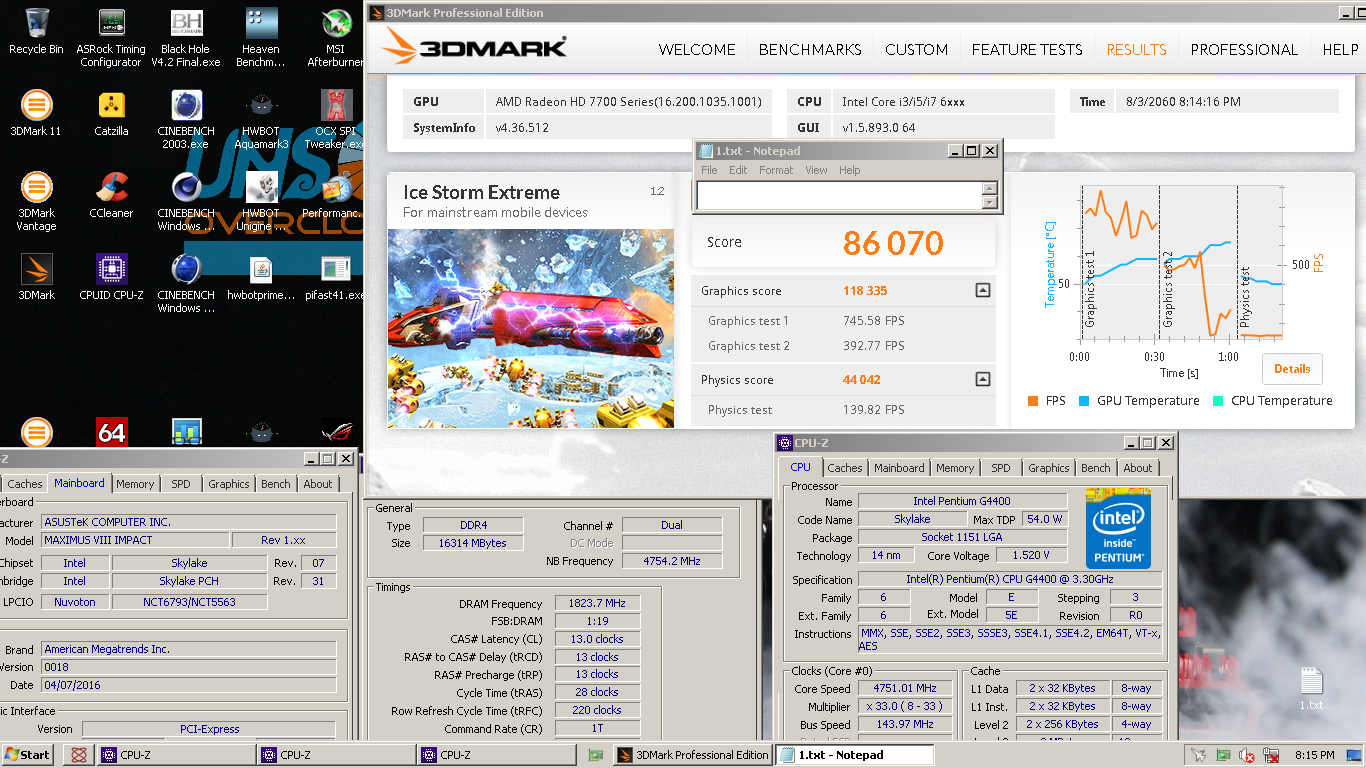
Task: Switch to 3DMark Professional Edition taskbar button
Action: tap(692, 755)
